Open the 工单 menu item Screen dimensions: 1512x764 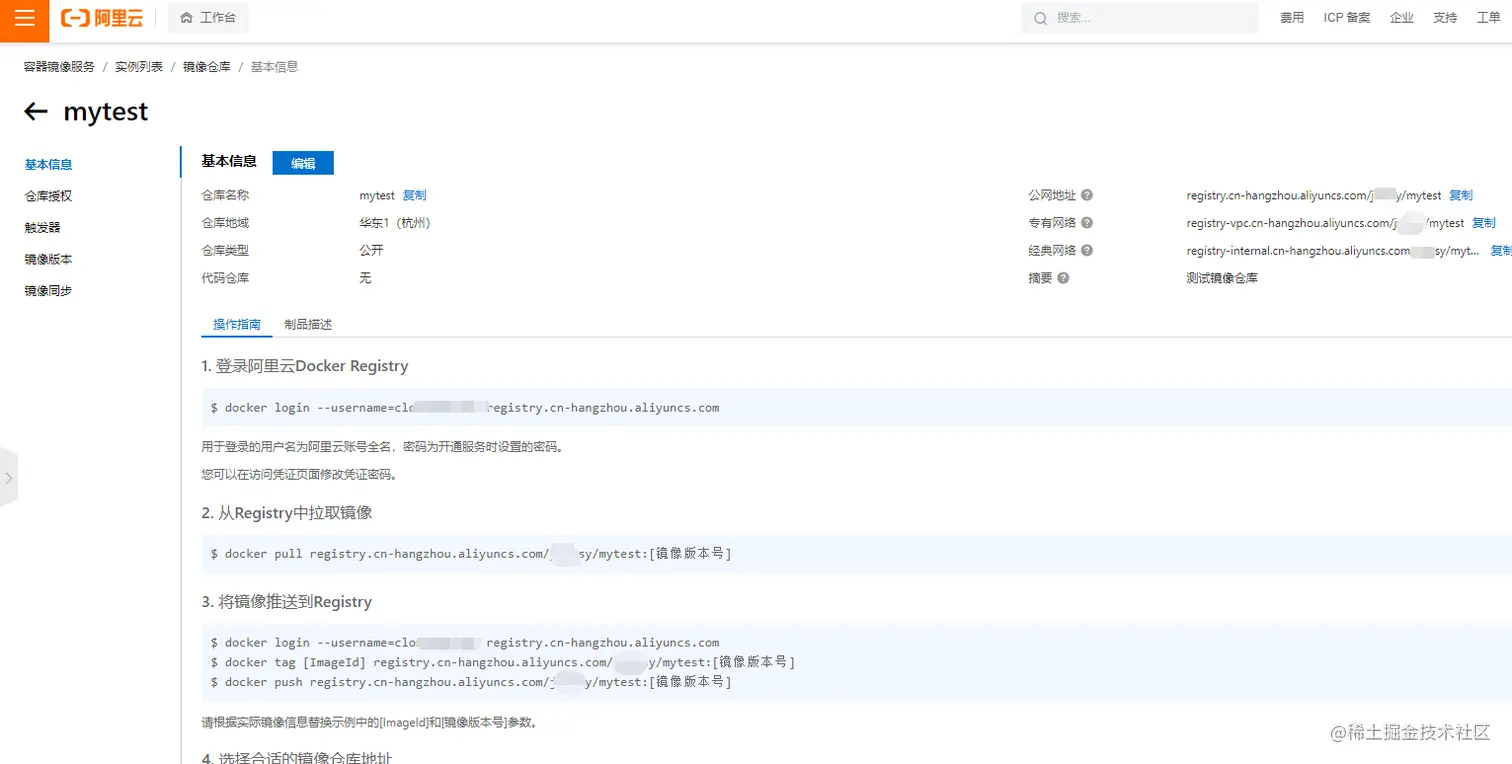(1489, 17)
